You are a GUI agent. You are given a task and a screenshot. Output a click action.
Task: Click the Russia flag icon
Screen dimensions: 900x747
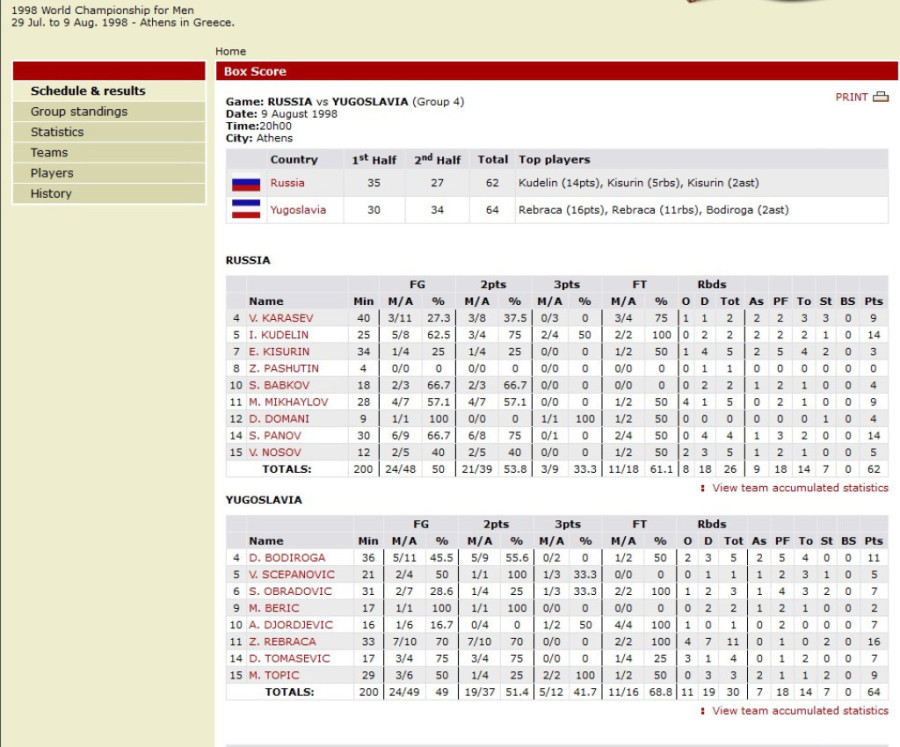pyautogui.click(x=246, y=184)
